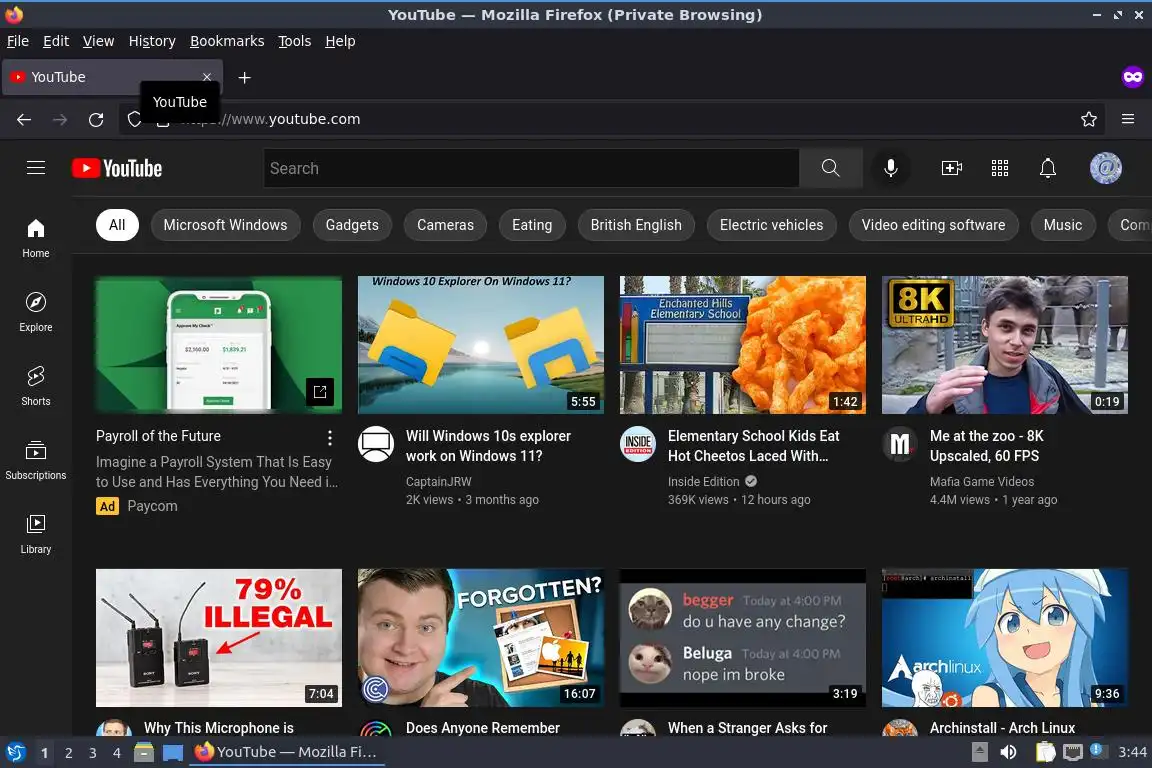Select the Gadgets filter chip

point(352,225)
